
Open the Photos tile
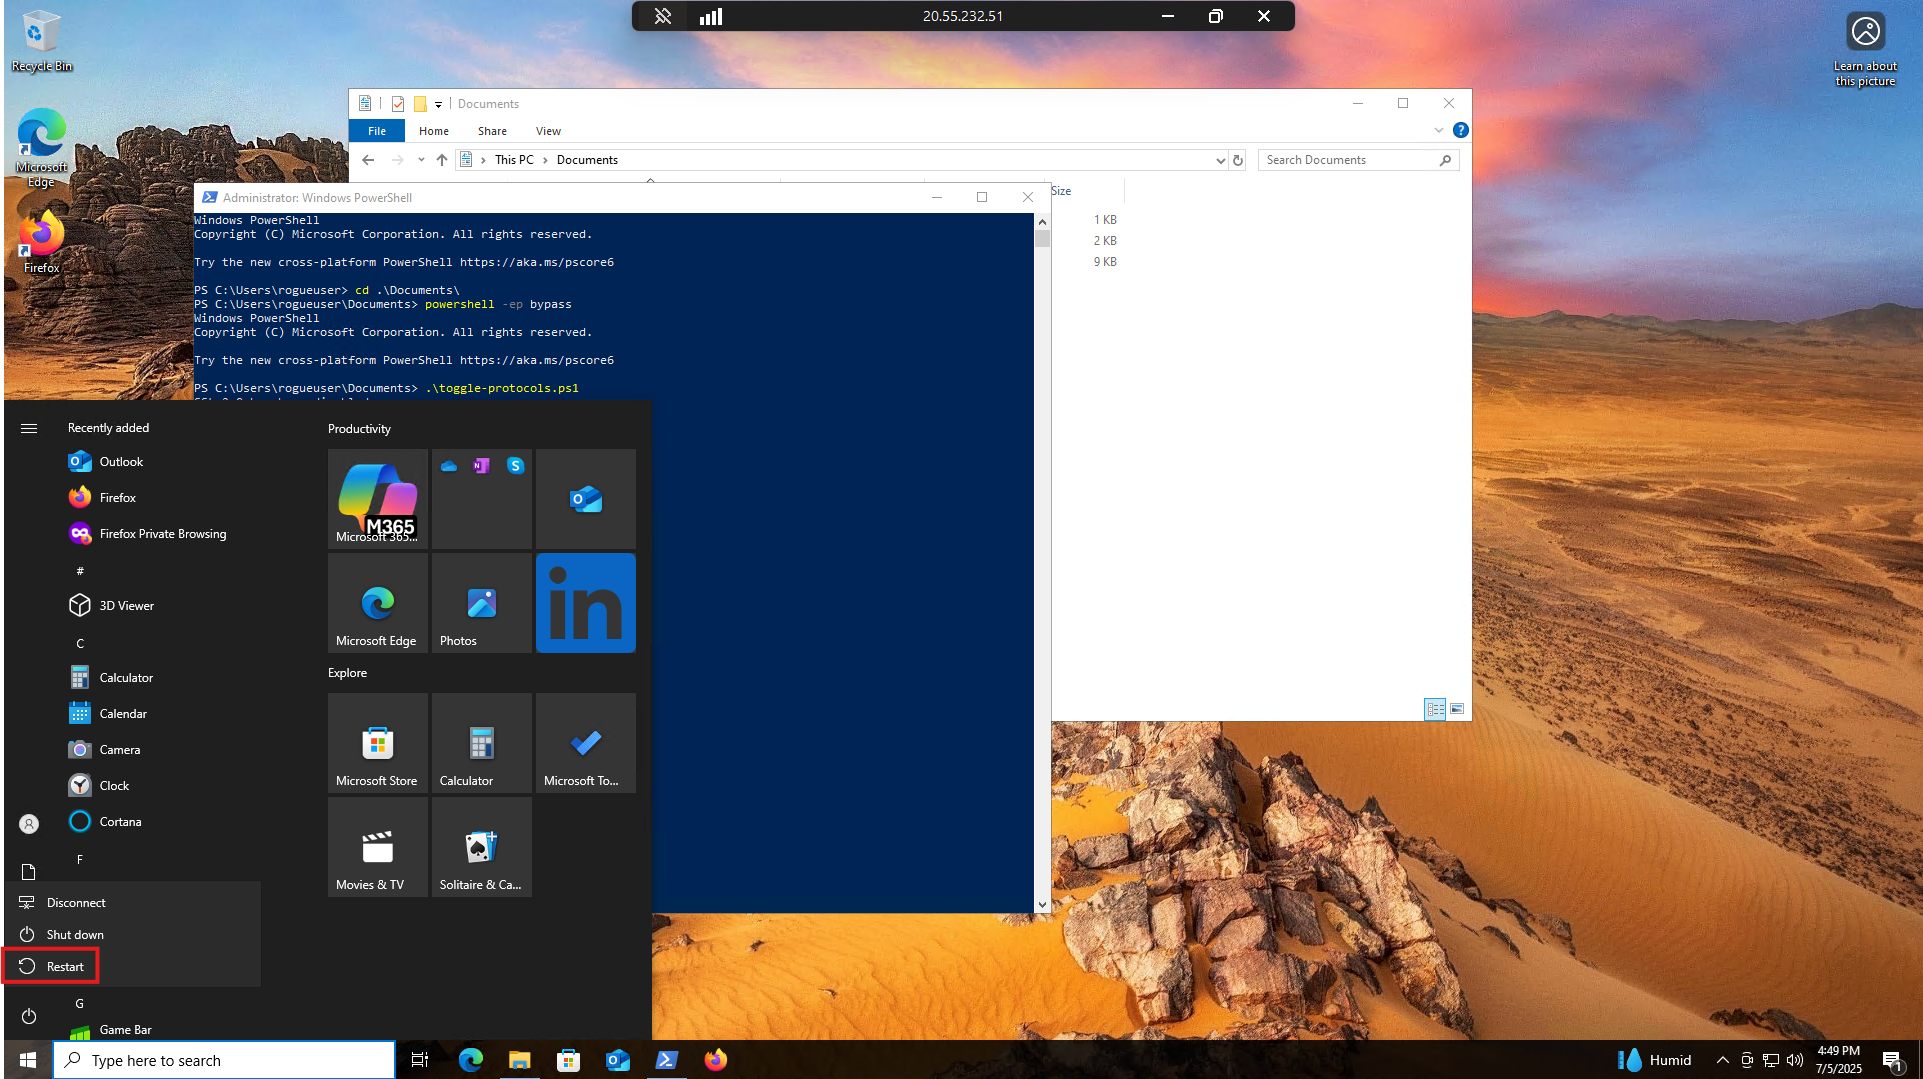tap(481, 602)
